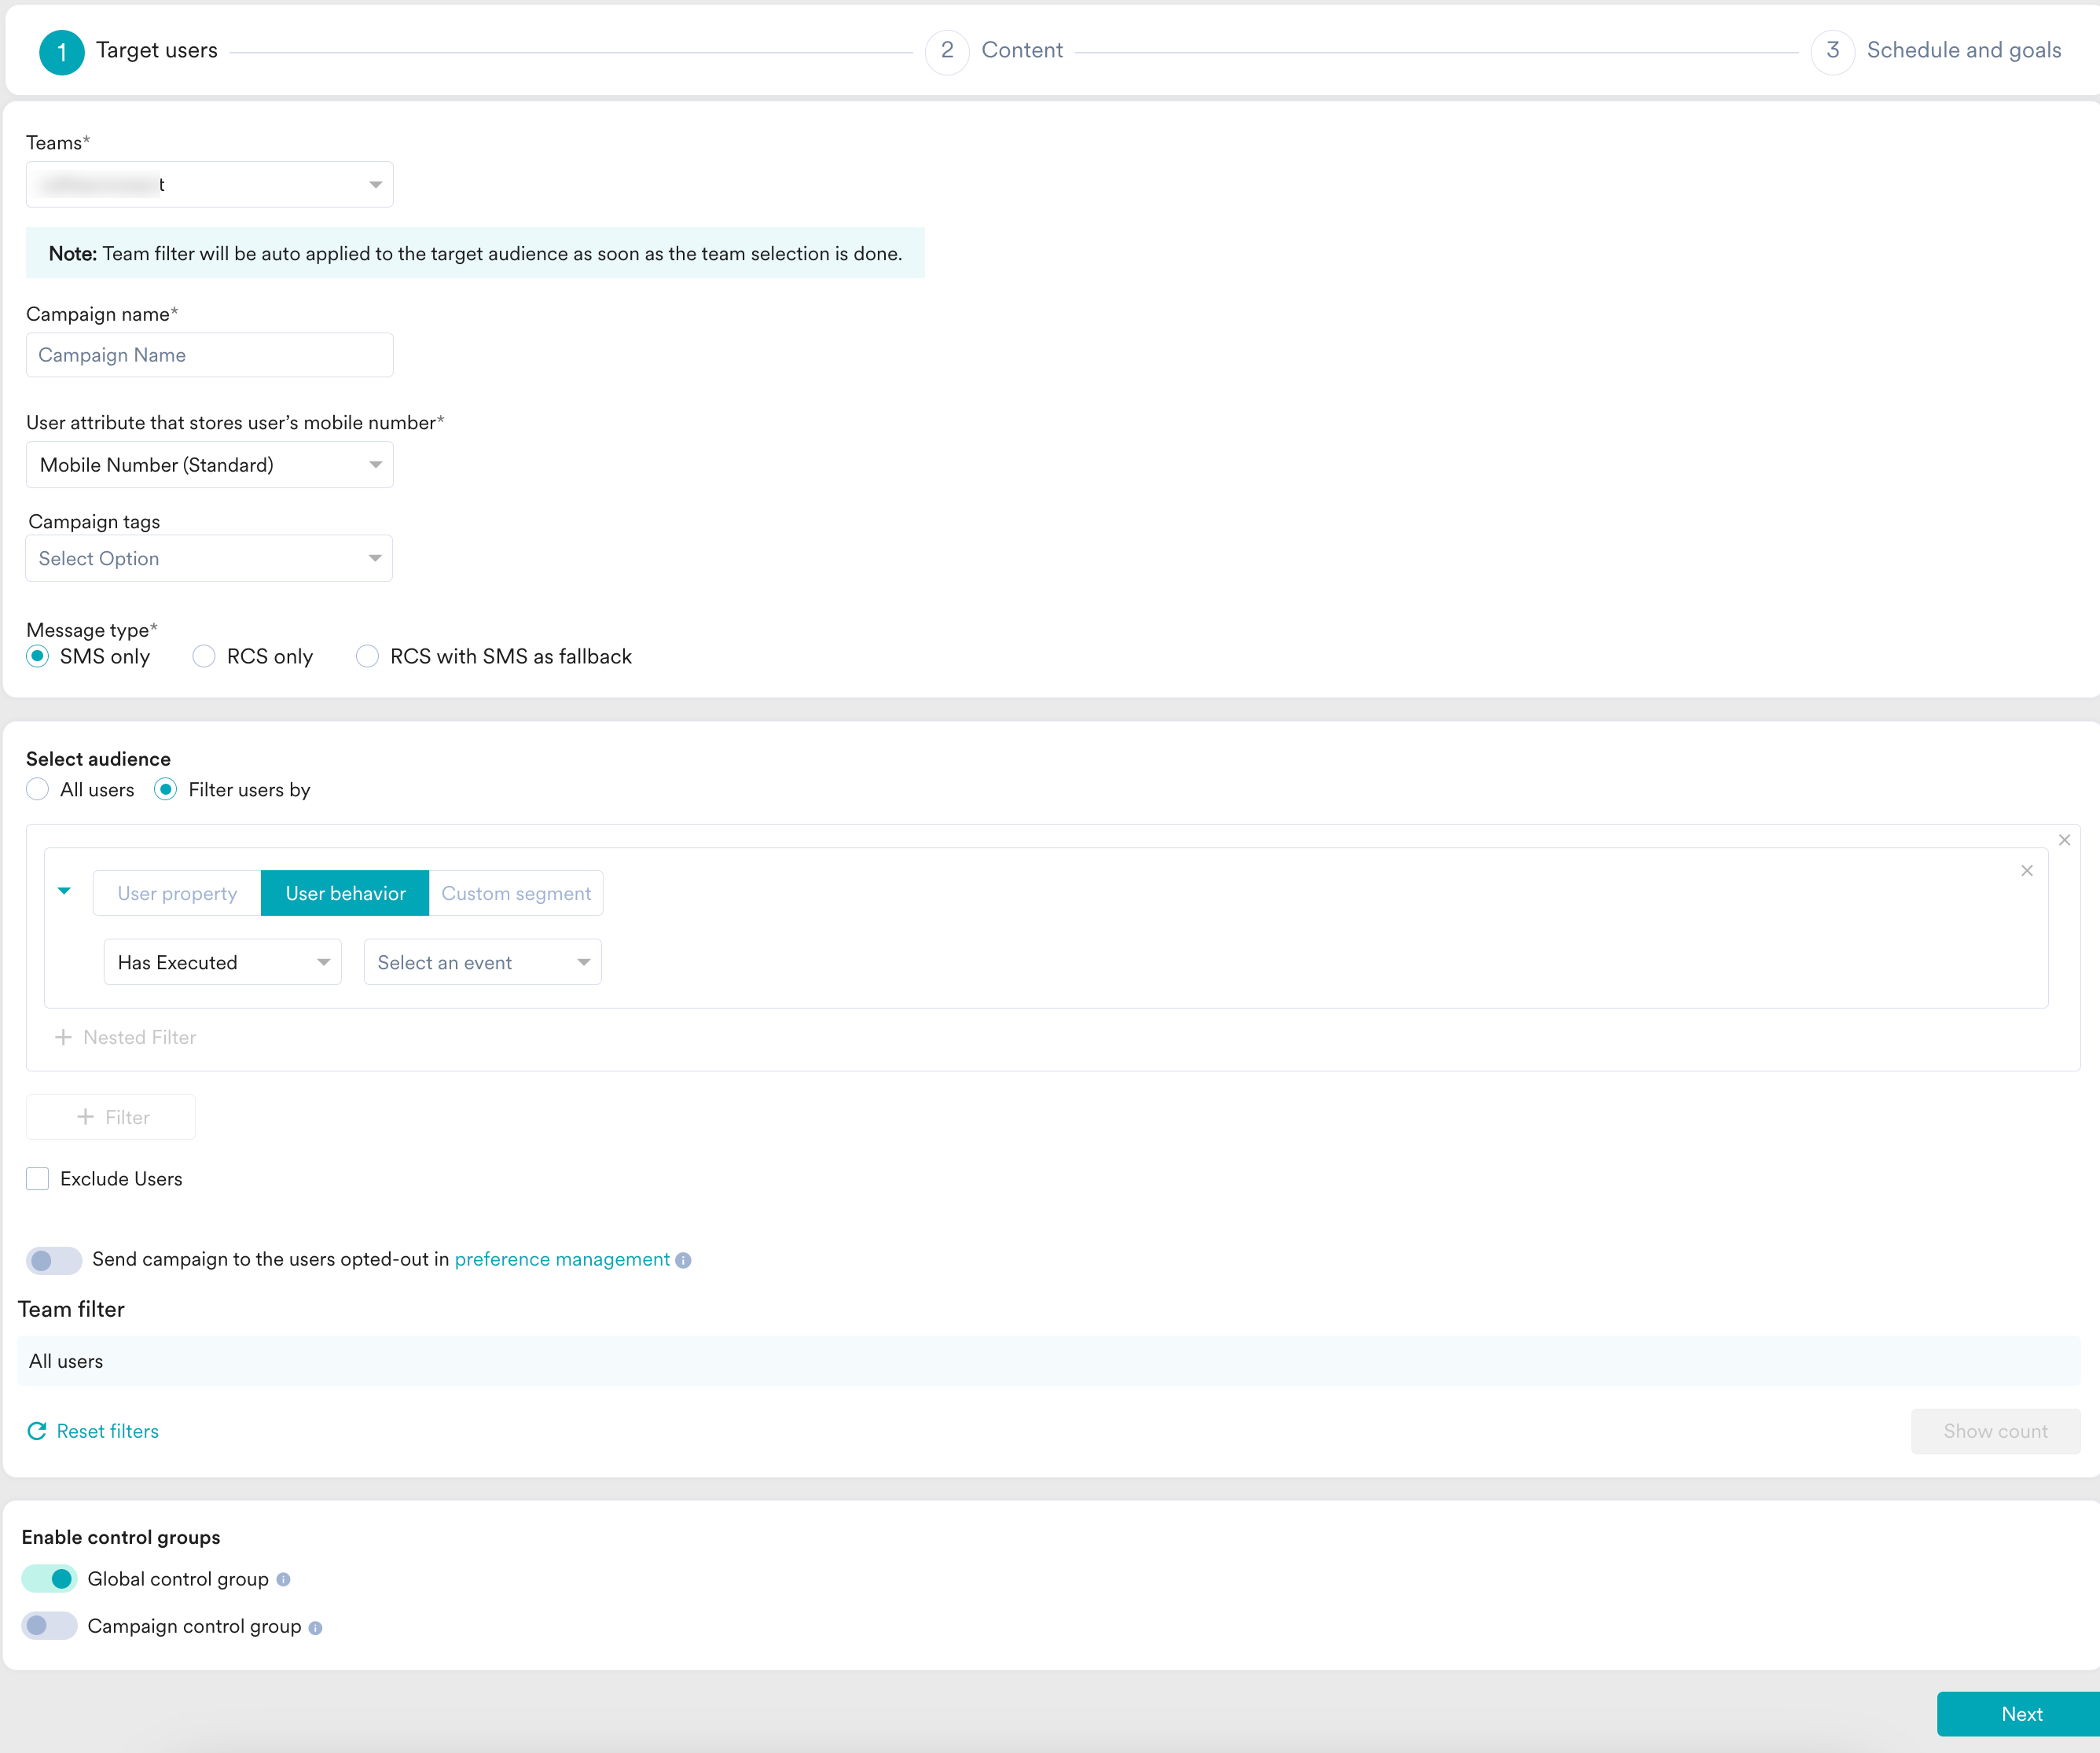
Task: Remove the inner User behavior filter
Action: pyautogui.click(x=2026, y=871)
